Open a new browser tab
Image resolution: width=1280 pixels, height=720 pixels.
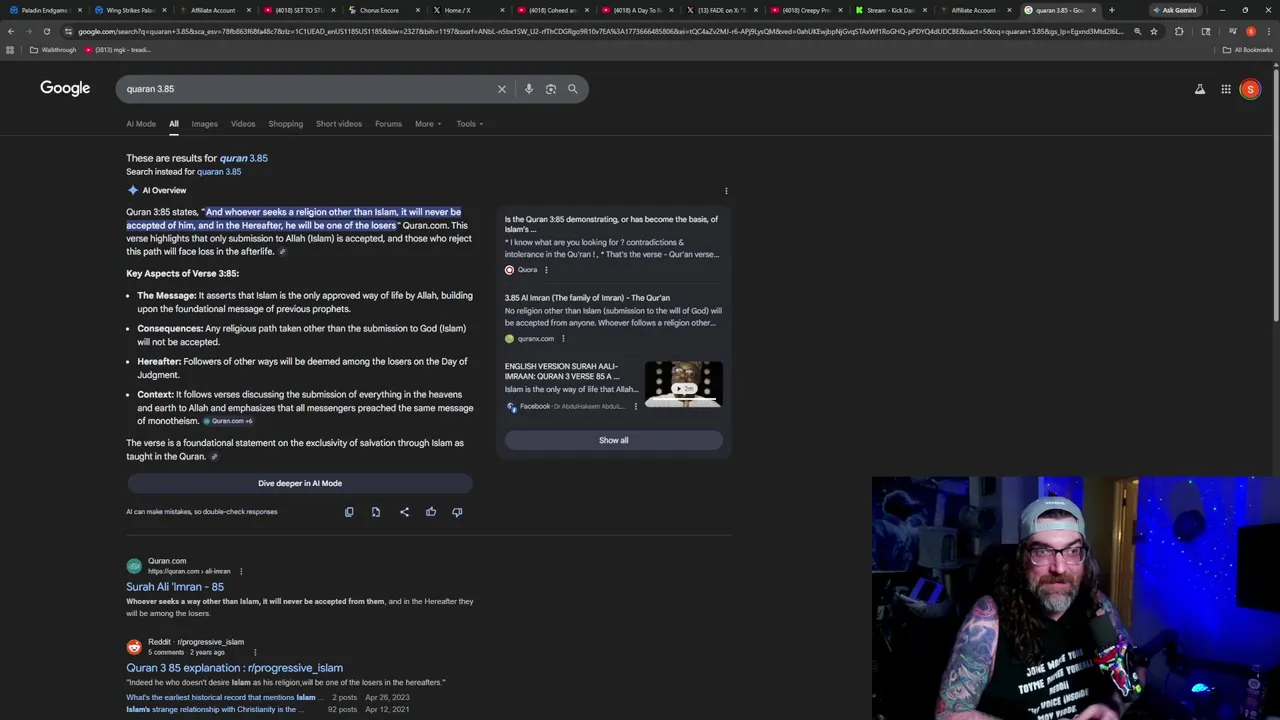click(x=1111, y=10)
